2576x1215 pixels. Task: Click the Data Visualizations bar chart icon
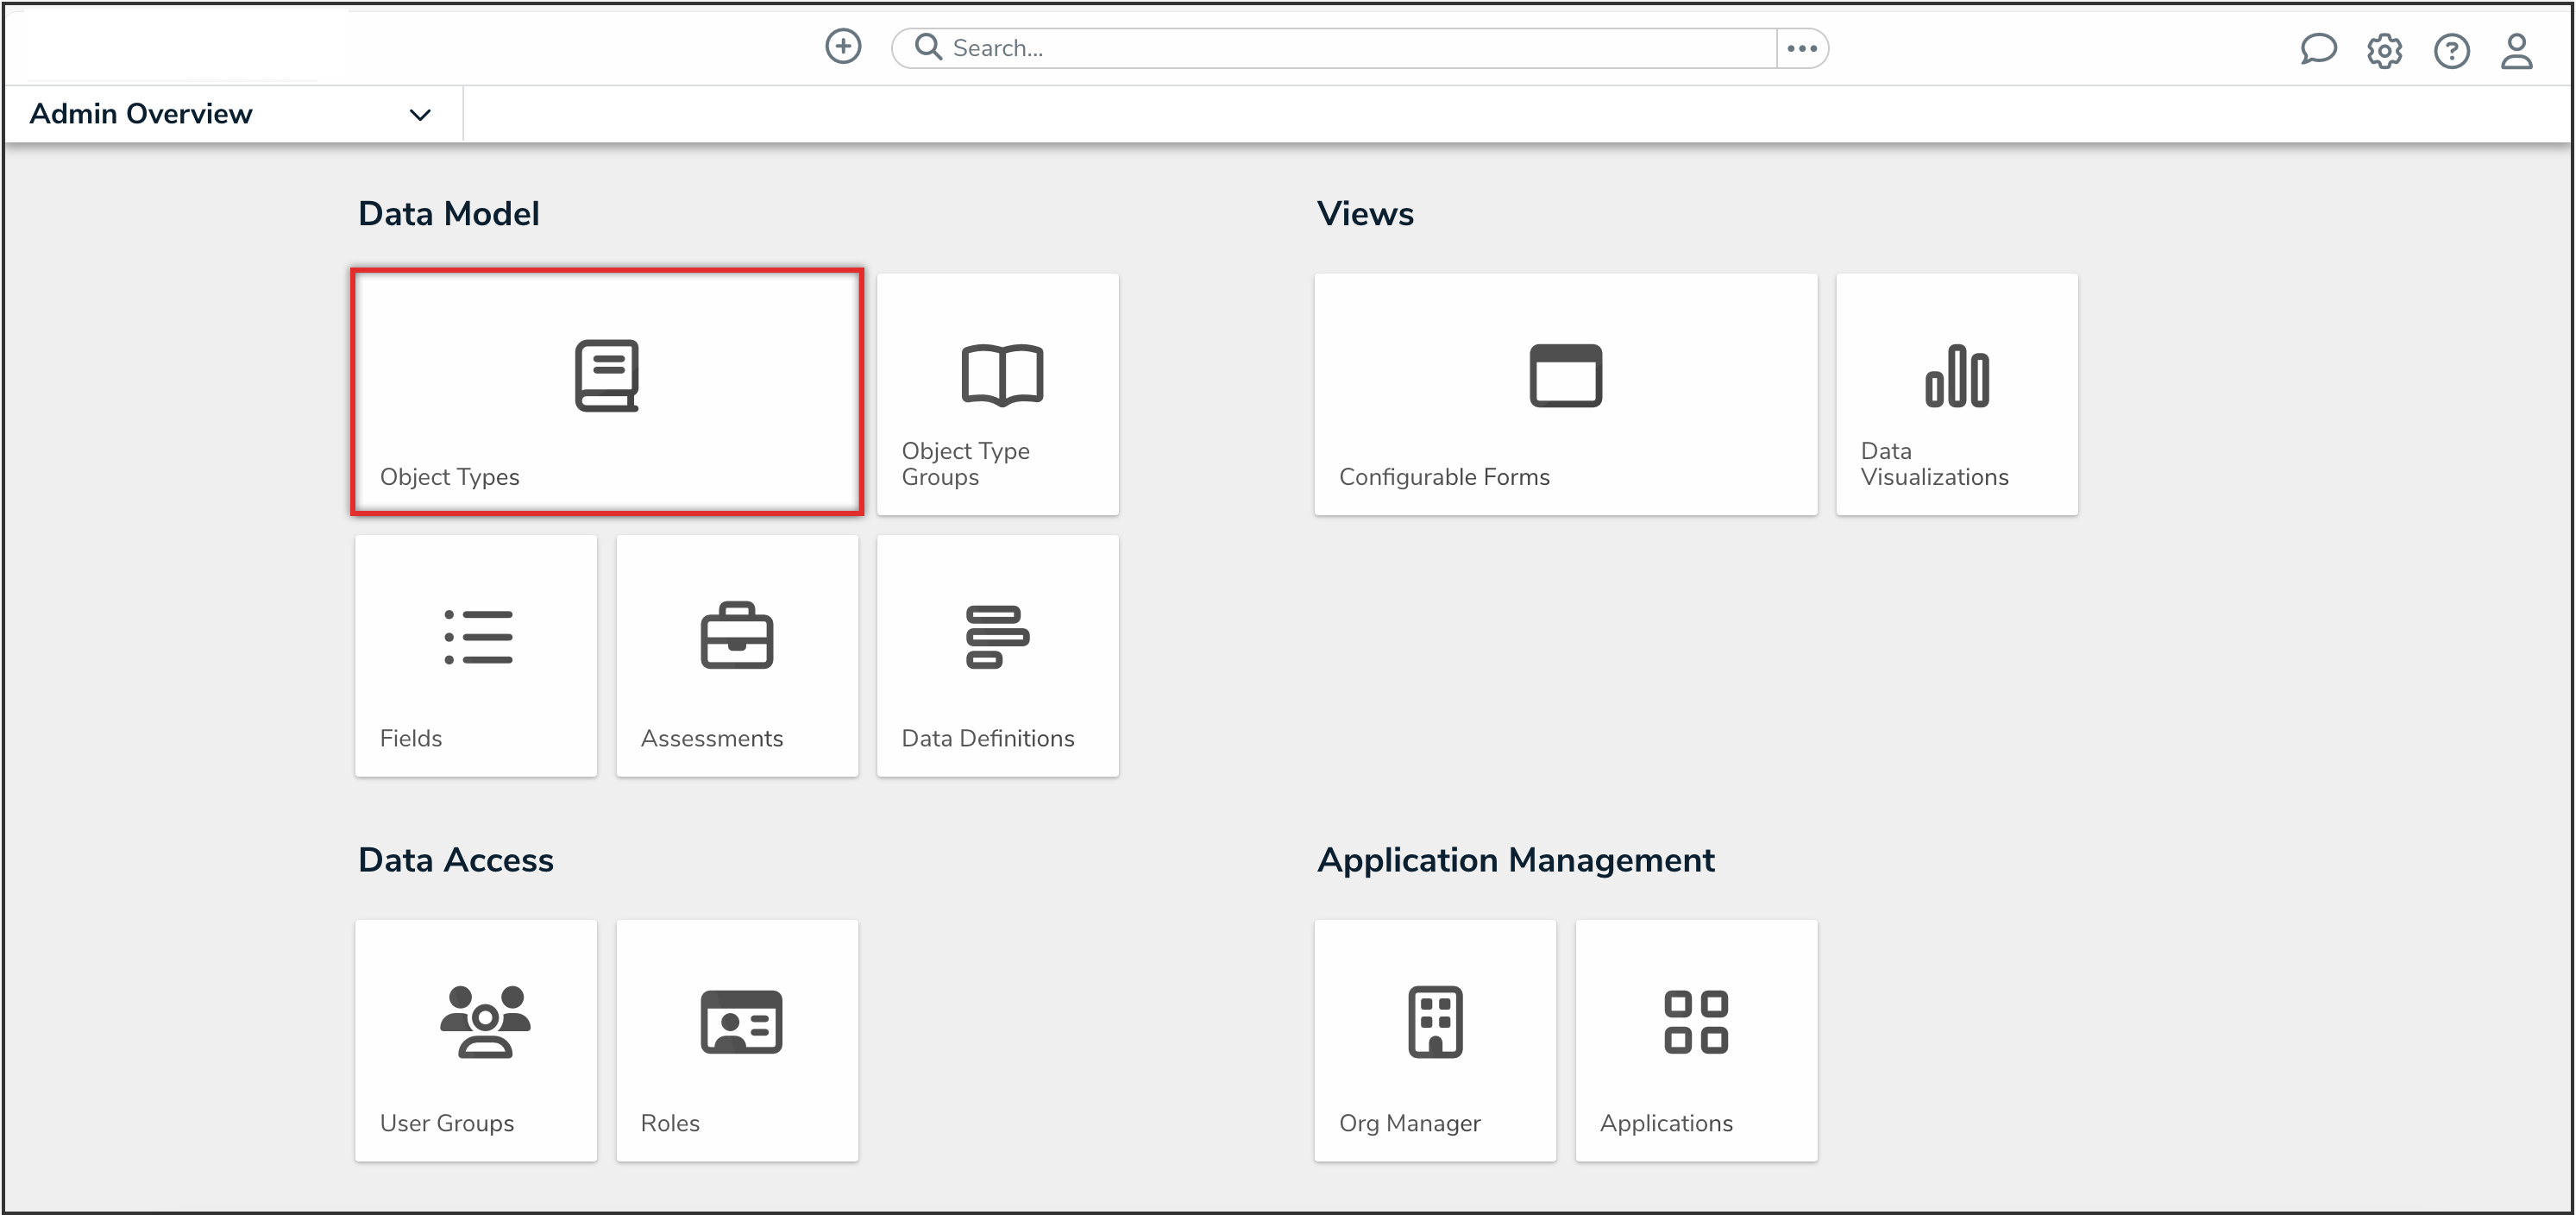click(1956, 376)
